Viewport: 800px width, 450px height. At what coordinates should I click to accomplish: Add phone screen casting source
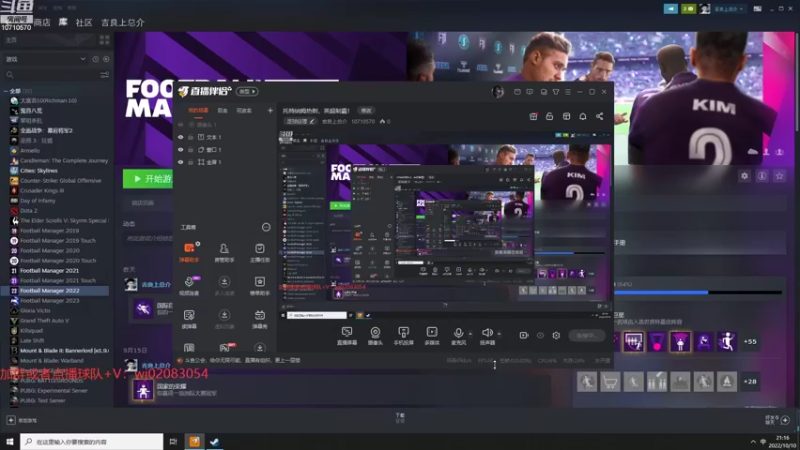pyautogui.click(x=404, y=336)
